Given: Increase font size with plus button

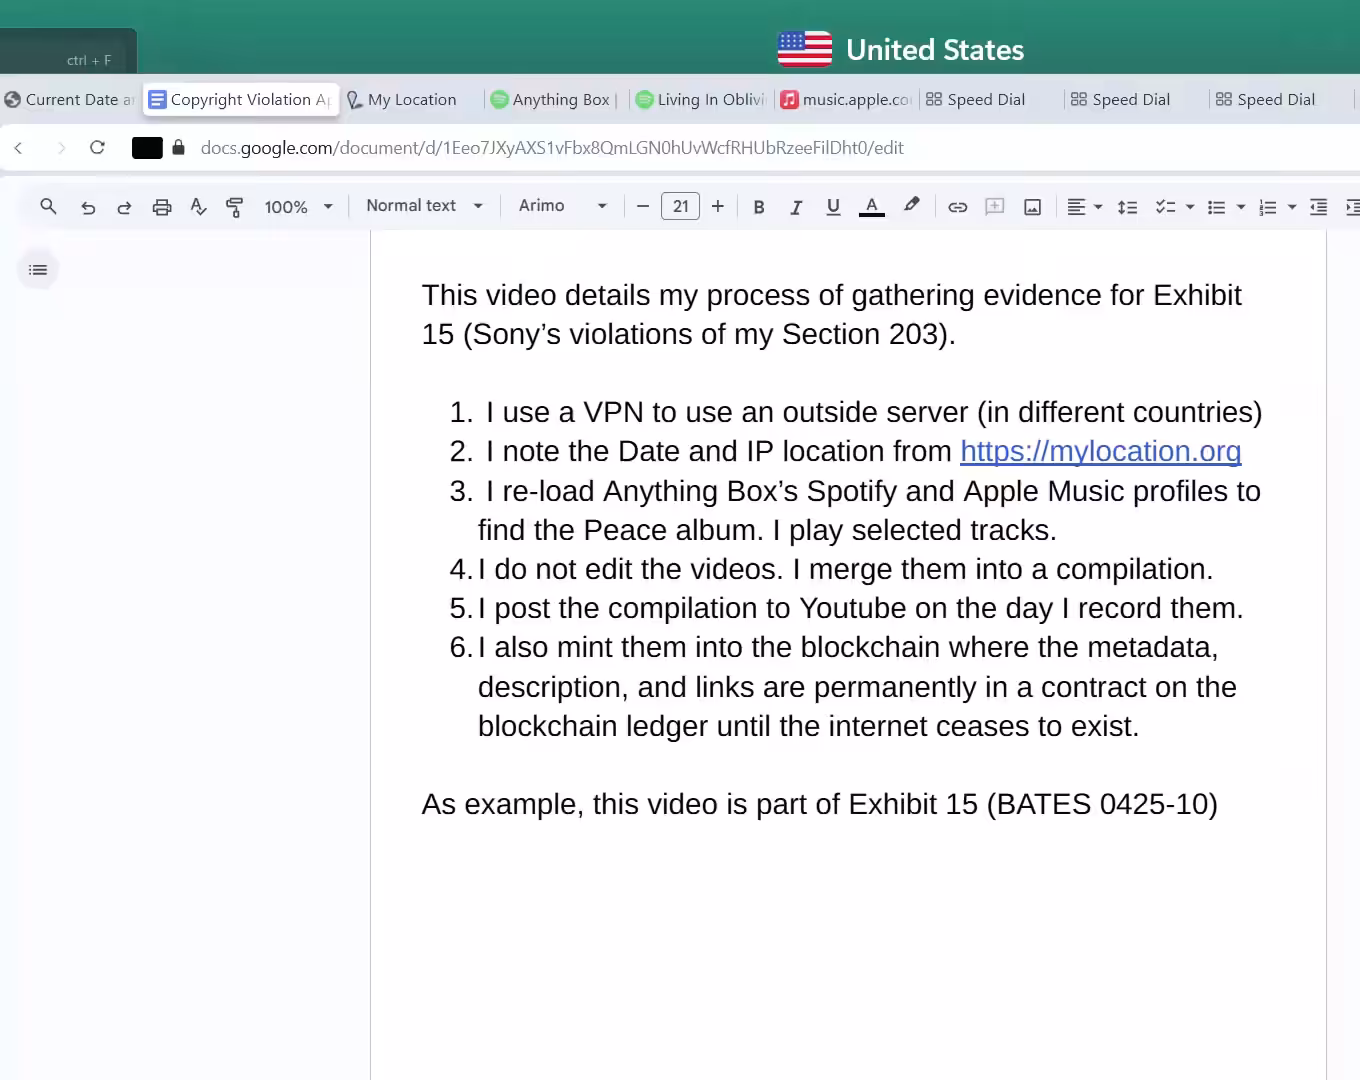Looking at the screenshot, I should point(718,206).
